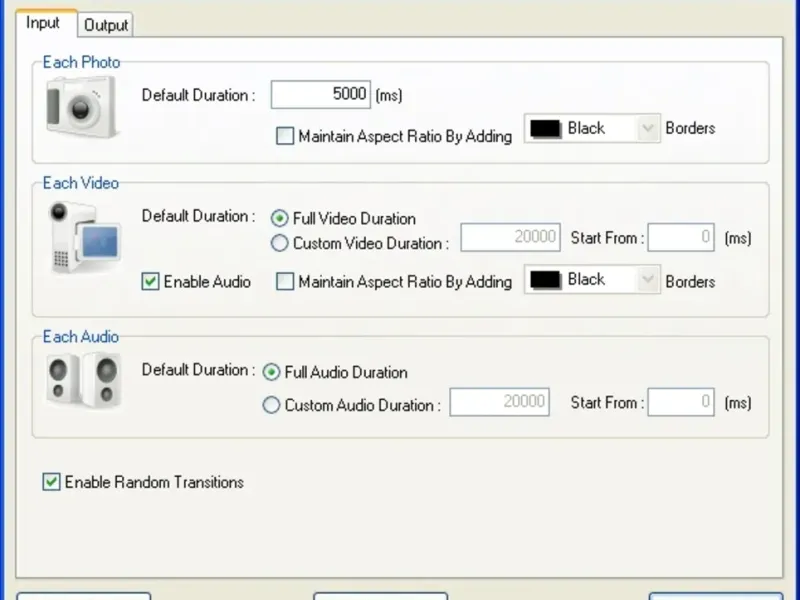Choose Custom Video Duration radio button
Image resolution: width=800 pixels, height=600 pixels.
click(279, 243)
